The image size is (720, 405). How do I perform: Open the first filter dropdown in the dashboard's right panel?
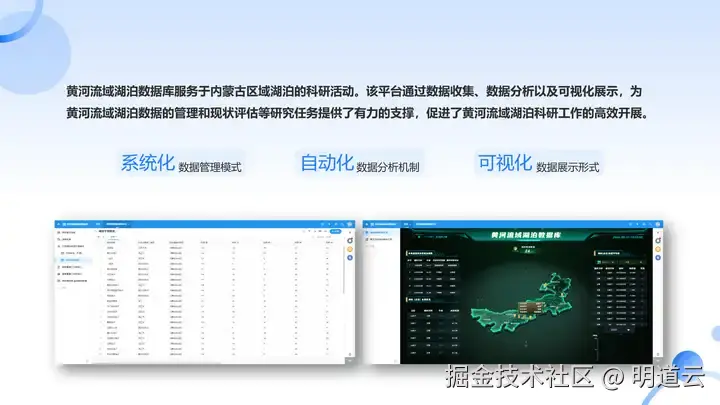pos(606,262)
